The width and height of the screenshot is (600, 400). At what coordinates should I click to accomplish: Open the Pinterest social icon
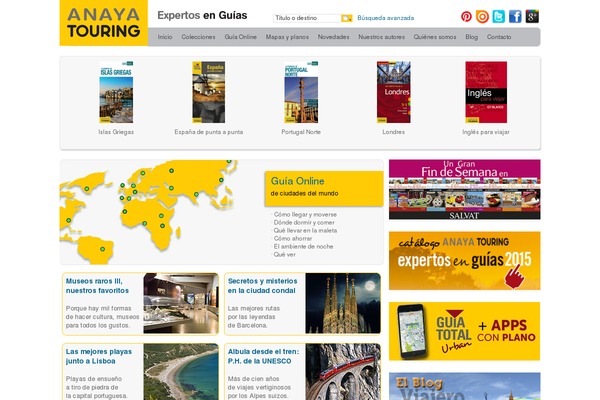pos(466,16)
